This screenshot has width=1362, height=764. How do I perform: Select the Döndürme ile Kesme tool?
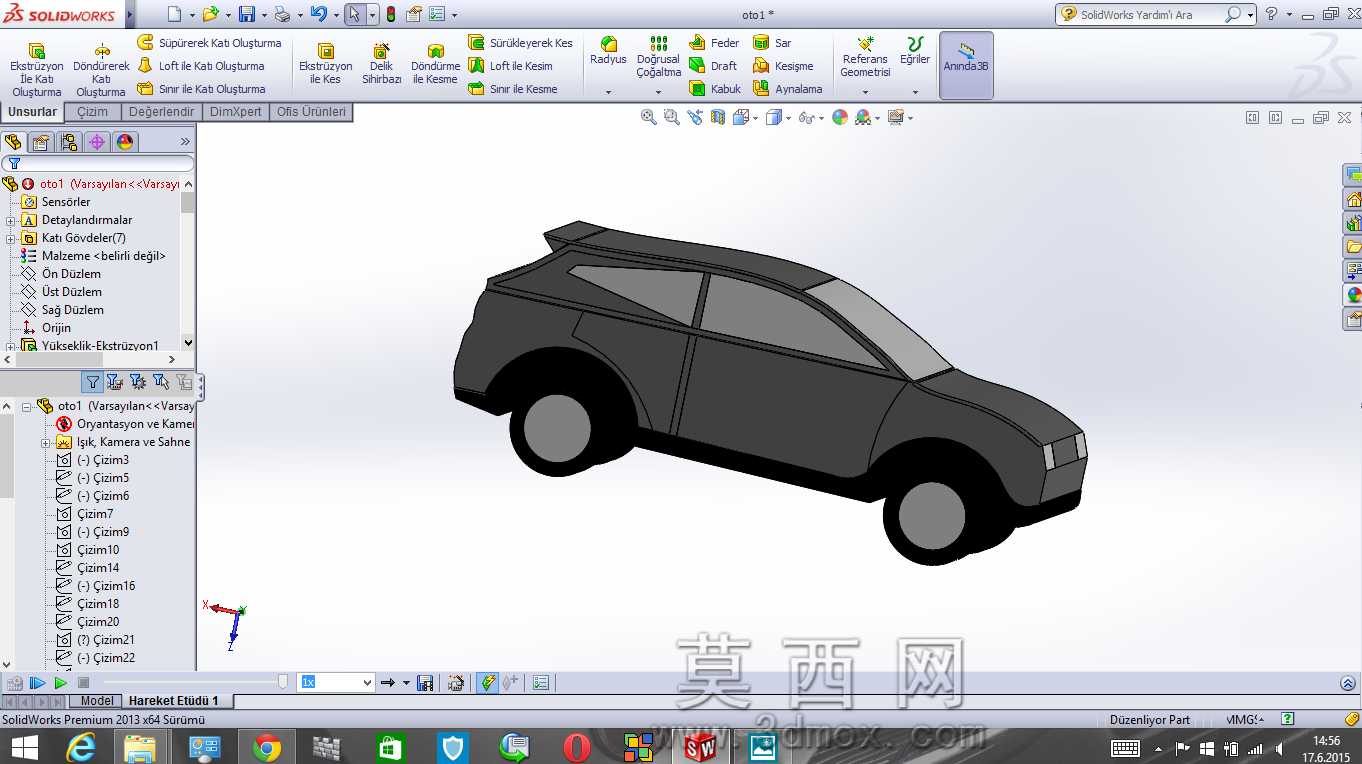click(x=435, y=63)
